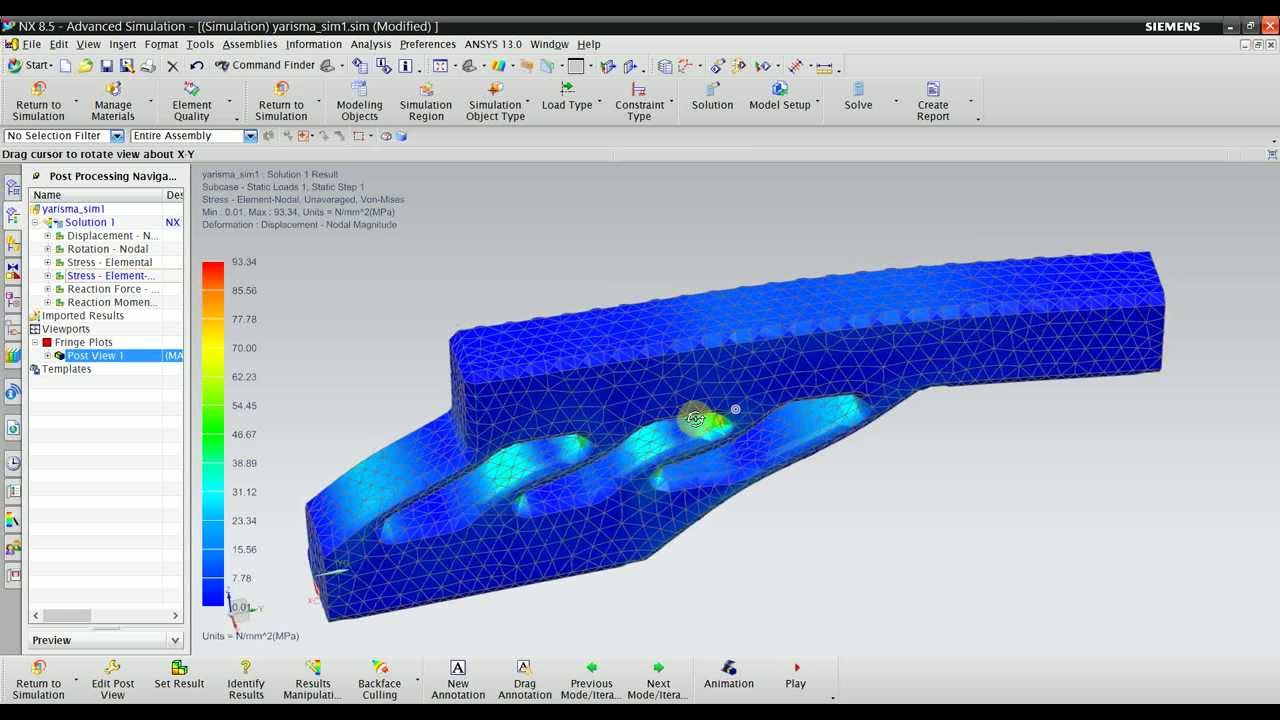Click Create Report
The height and width of the screenshot is (720, 1280).
pyautogui.click(x=933, y=102)
